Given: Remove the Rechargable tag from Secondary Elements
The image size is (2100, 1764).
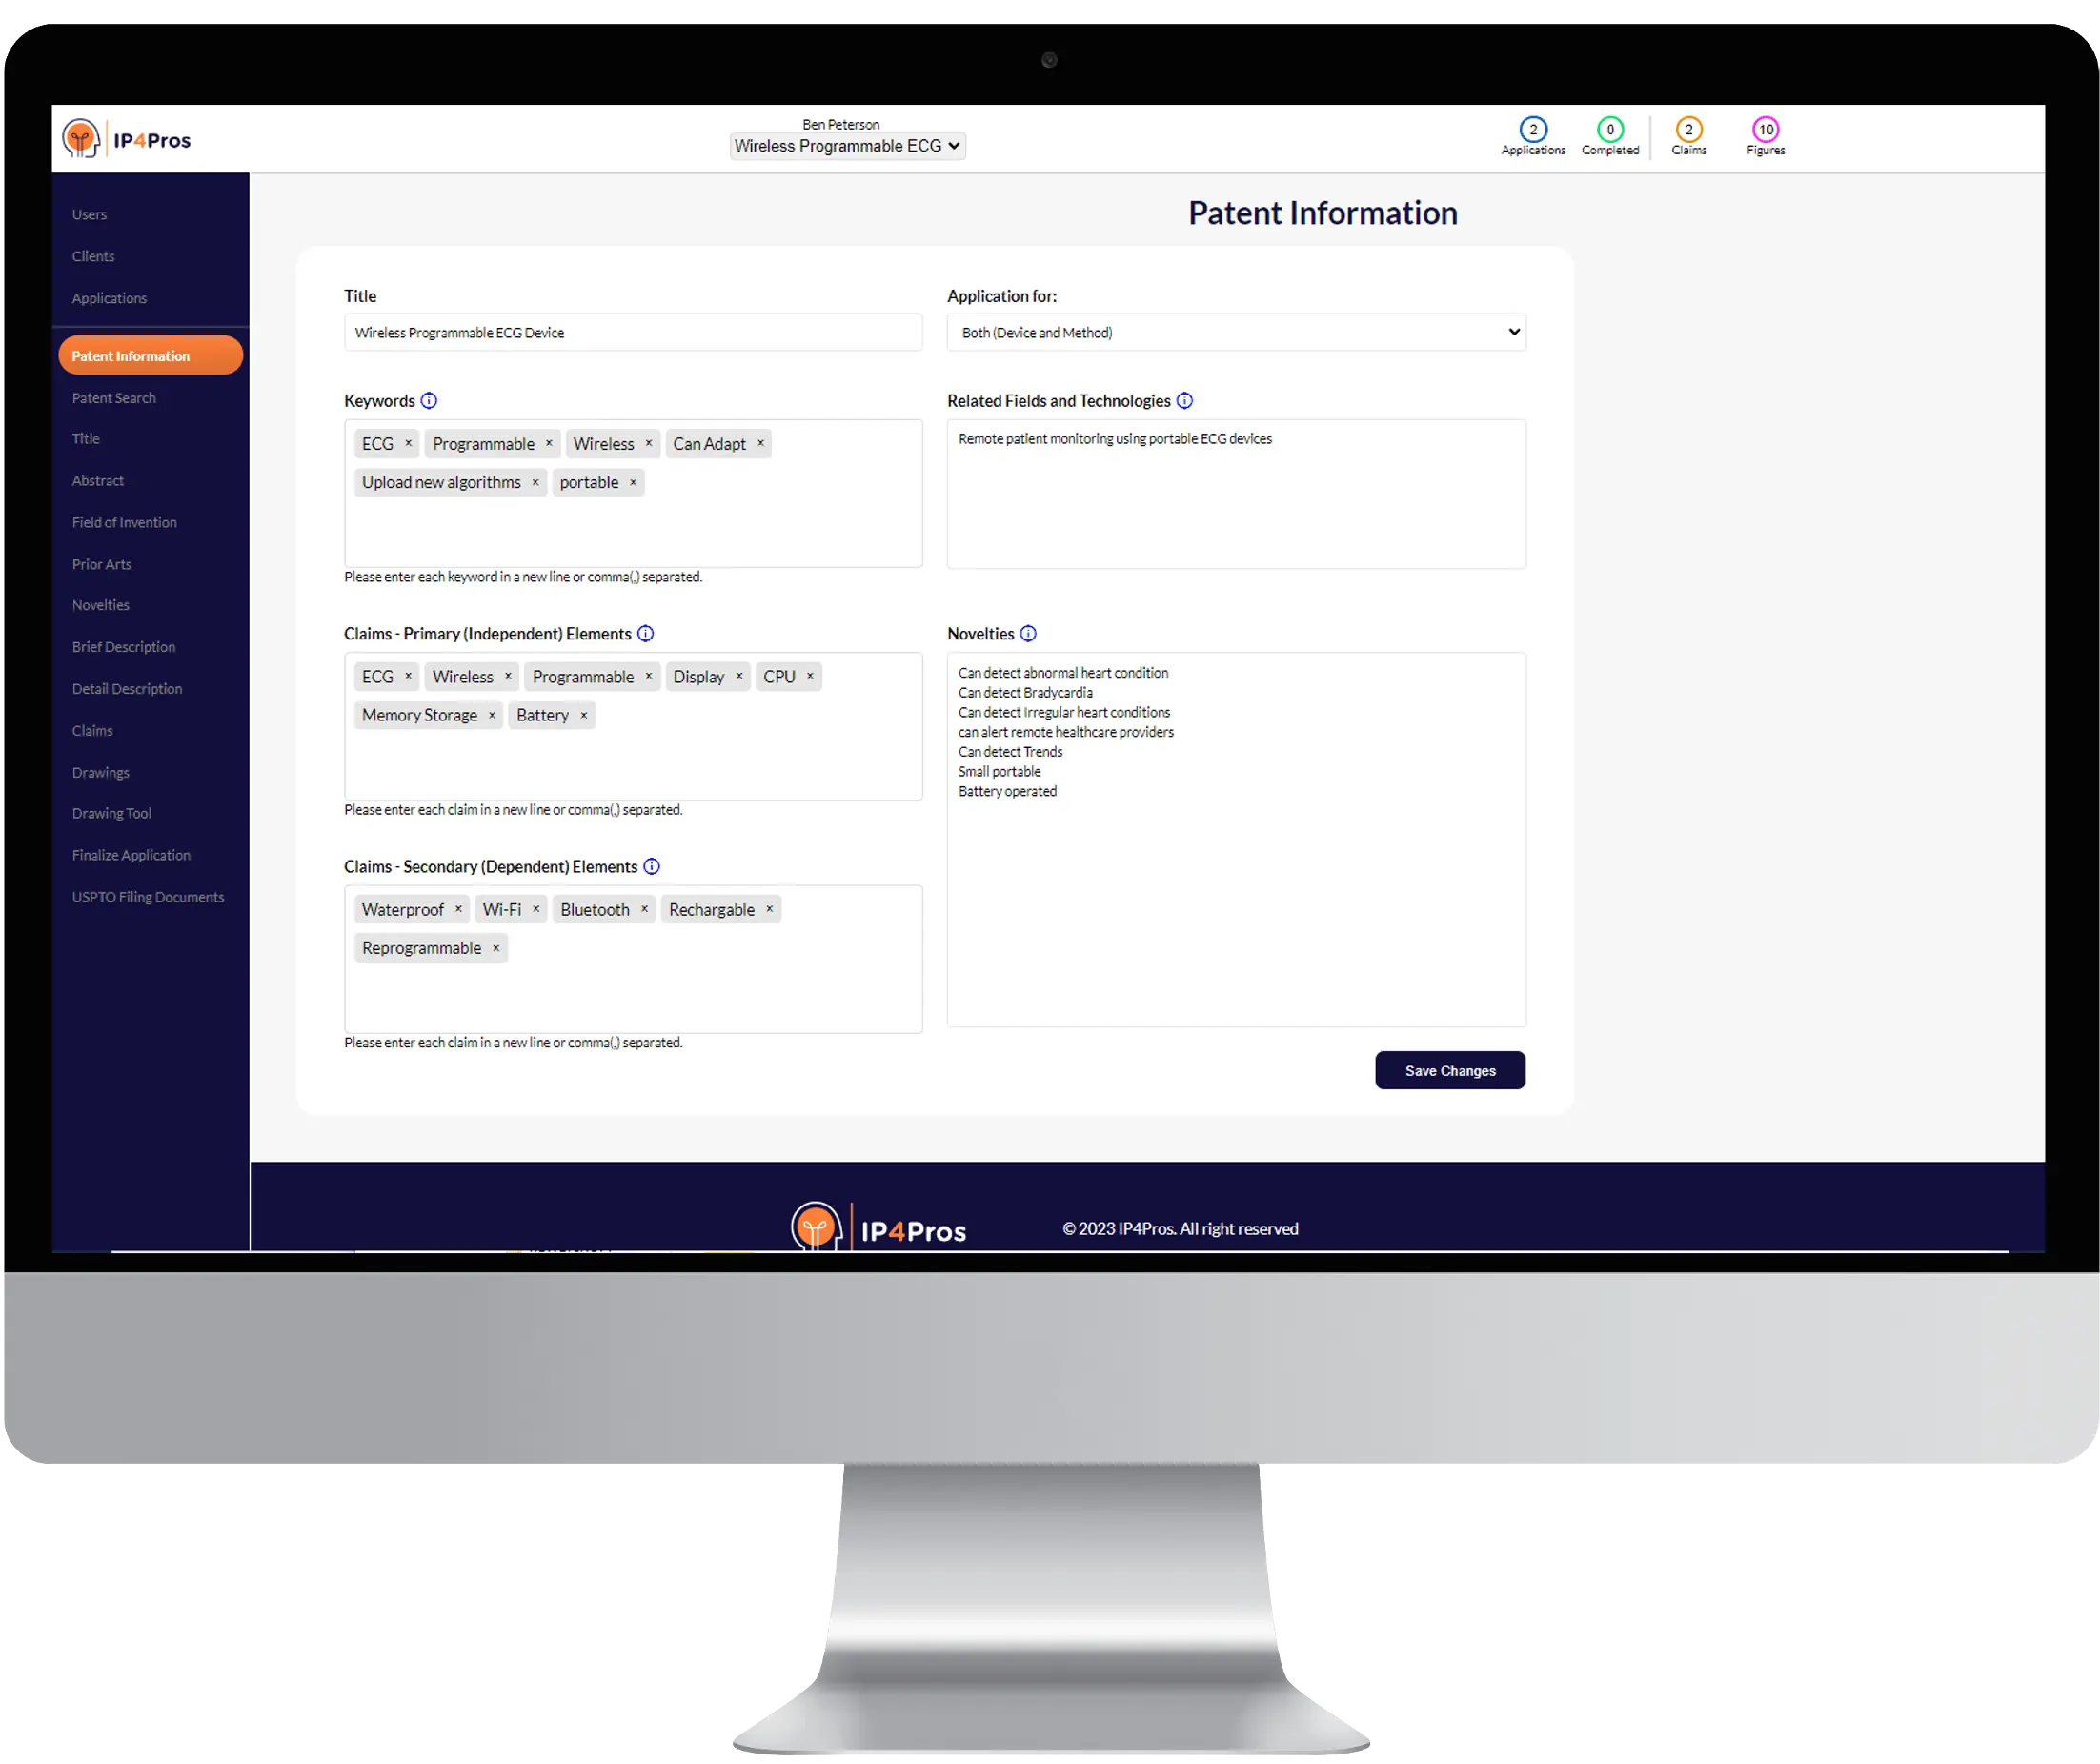Looking at the screenshot, I should coord(772,908).
